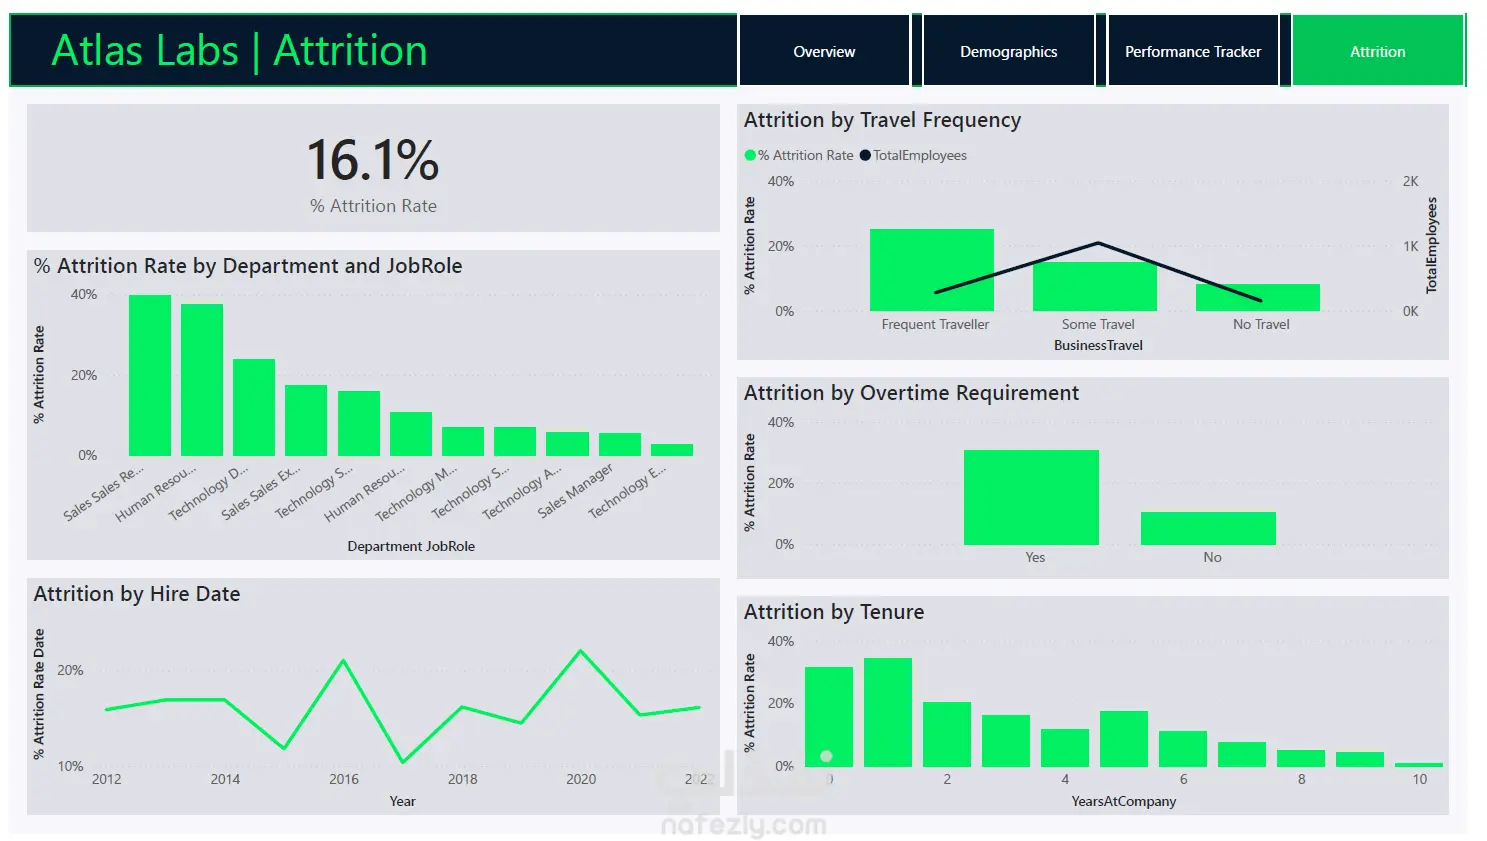Click the 'Frequent Traveller' axis label
Image resolution: width=1487 pixels, height=841 pixels.
pyautogui.click(x=935, y=324)
